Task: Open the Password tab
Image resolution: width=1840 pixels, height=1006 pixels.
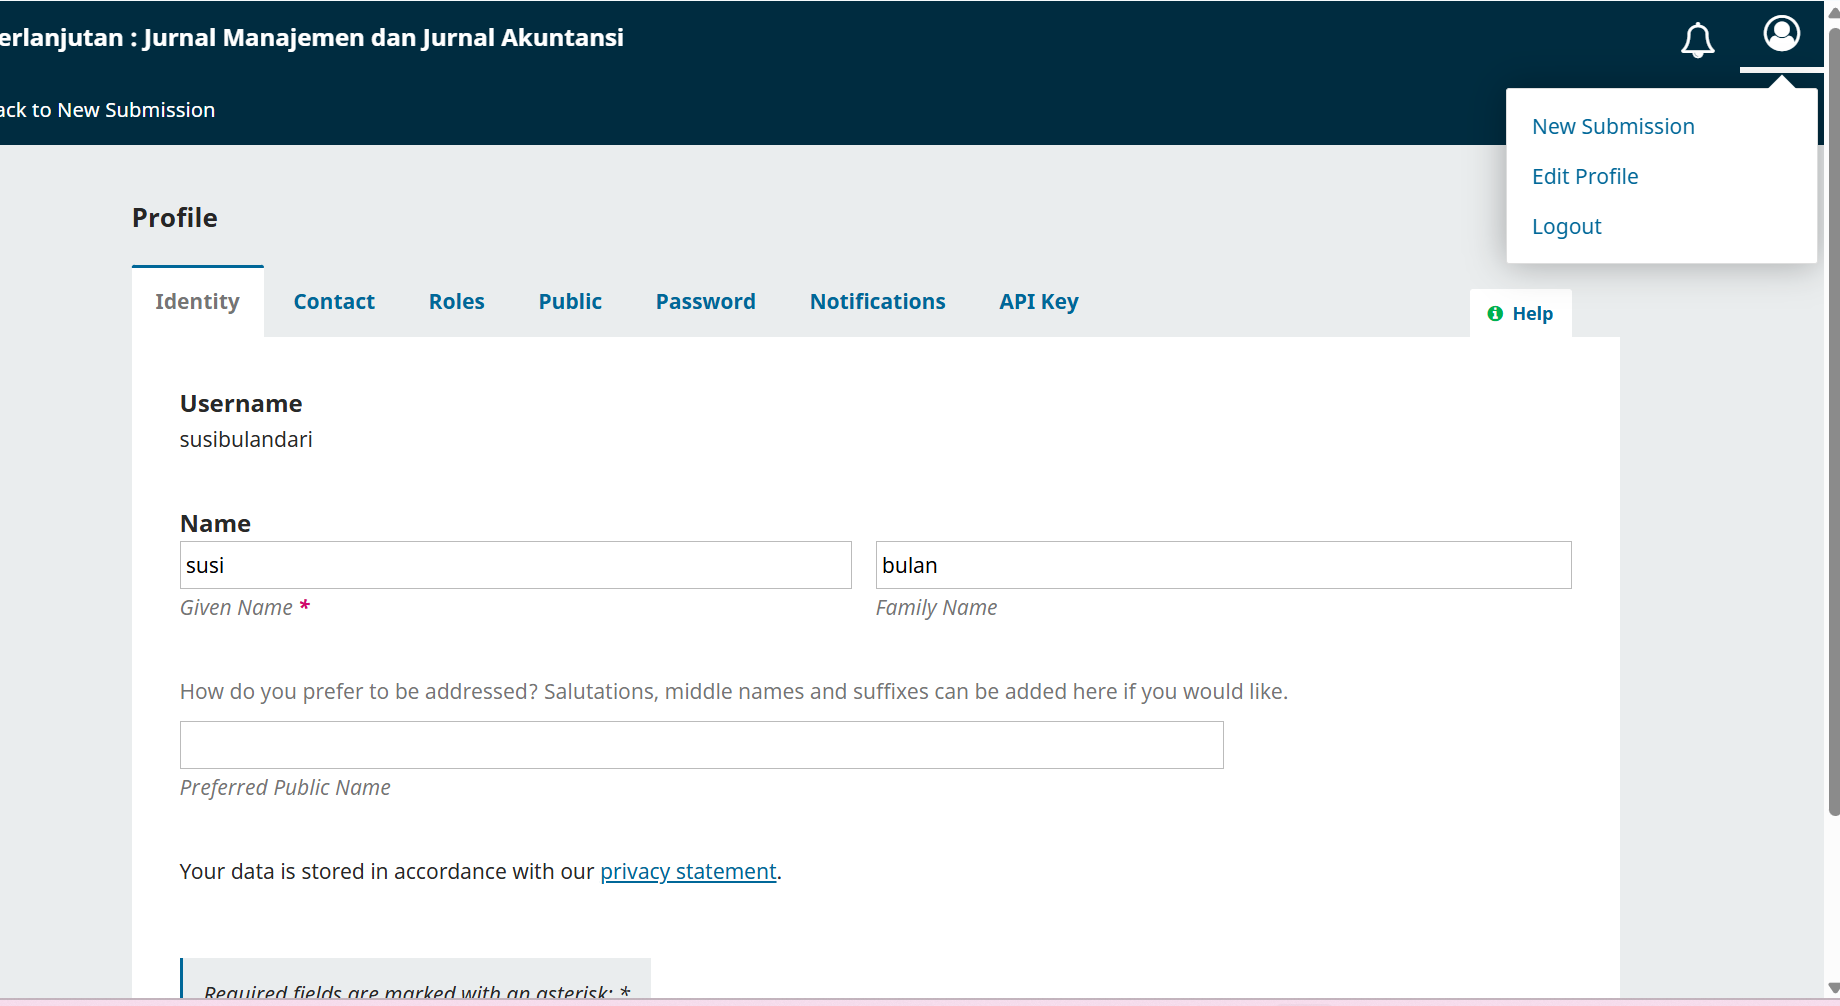Action: [x=705, y=302]
